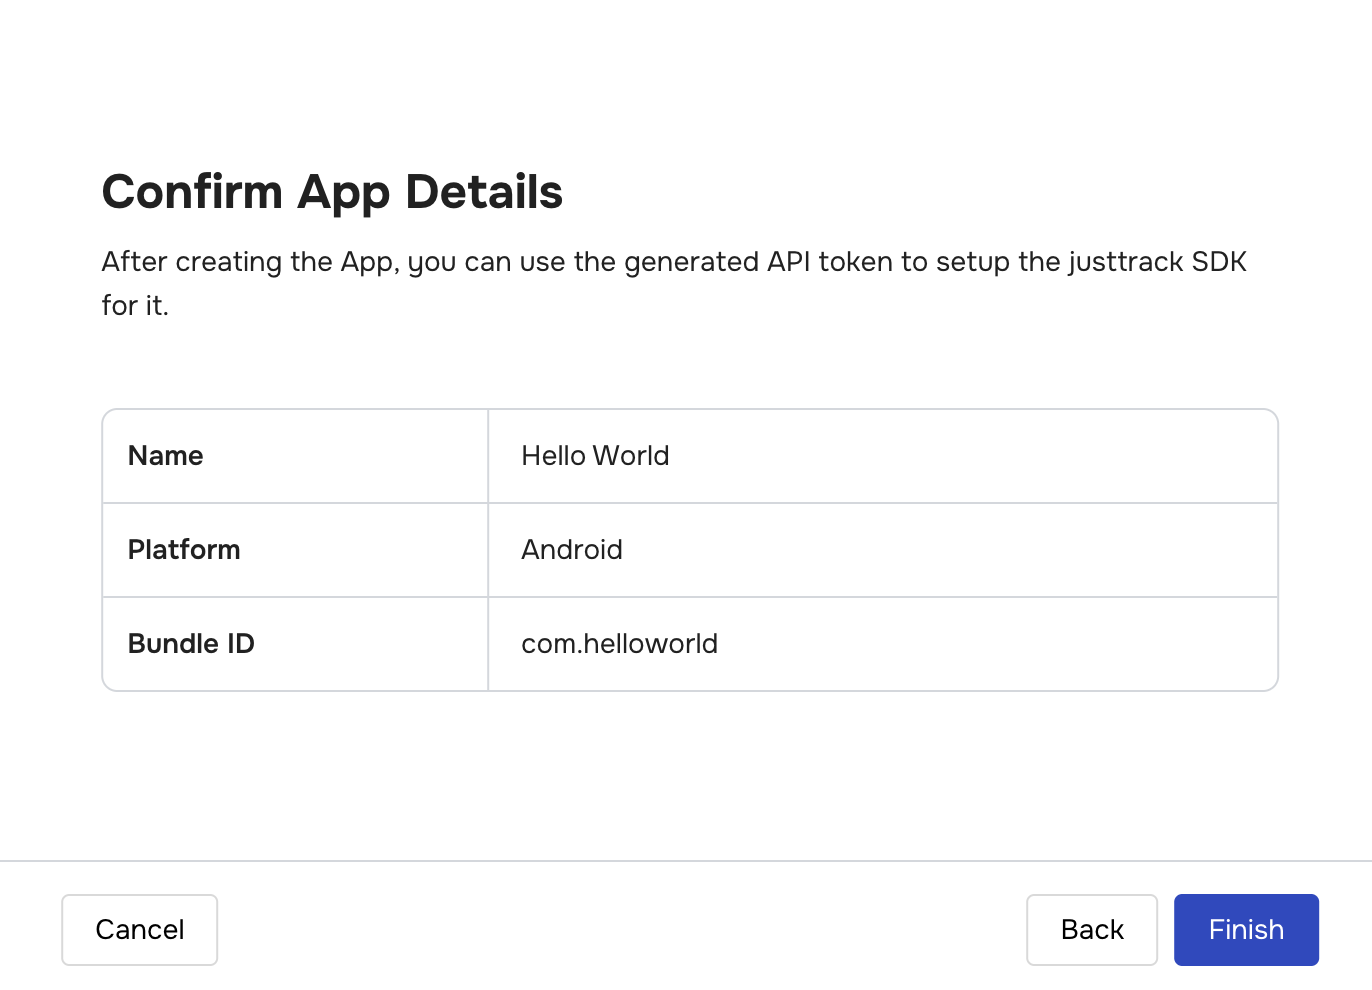Click "for it." on the second description line
Image resolution: width=1372 pixels, height=990 pixels.
click(135, 306)
